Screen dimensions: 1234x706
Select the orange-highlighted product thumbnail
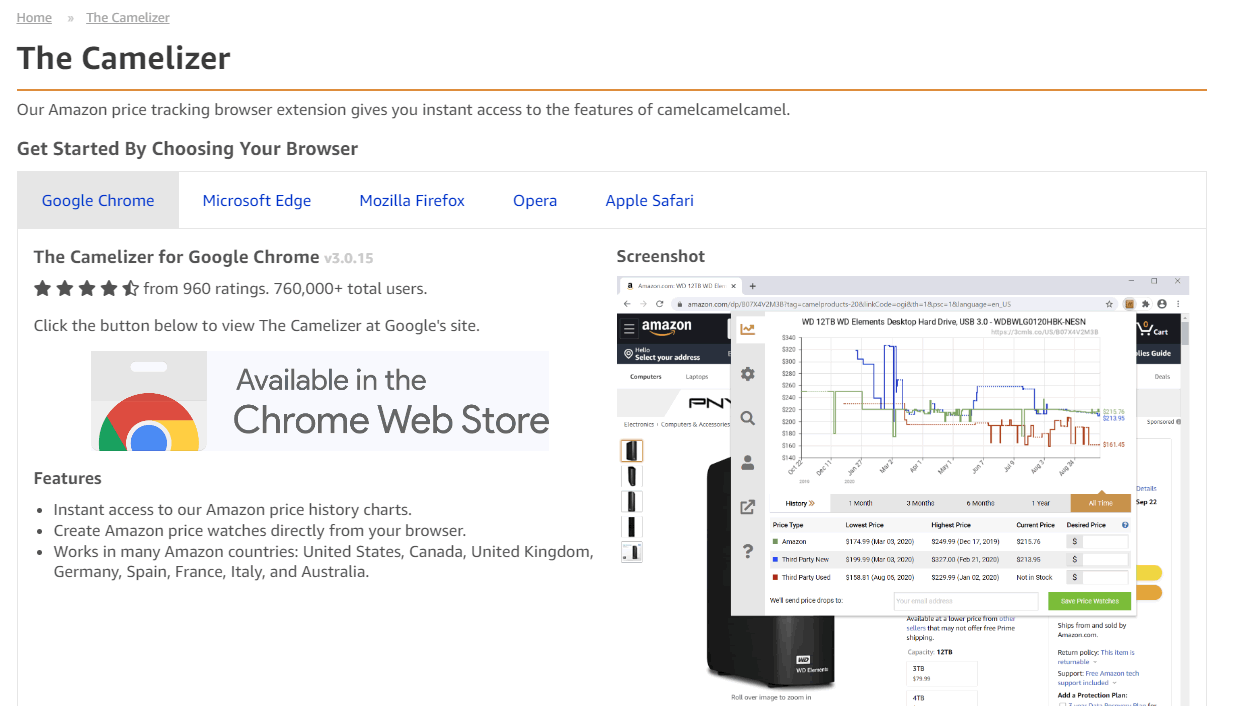tap(631, 451)
